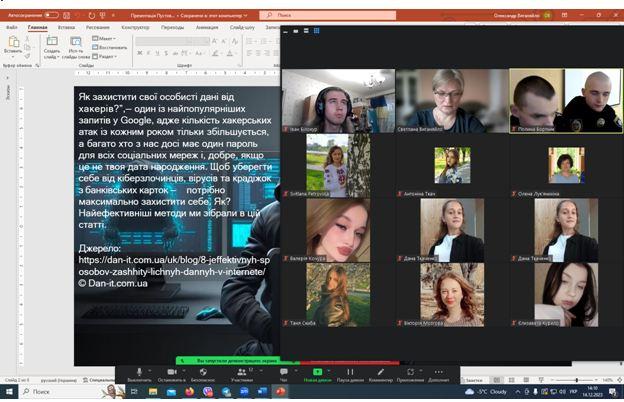The width and height of the screenshot is (624, 402).
Task: Open the Рисование ribbon tab
Action: 98,27
